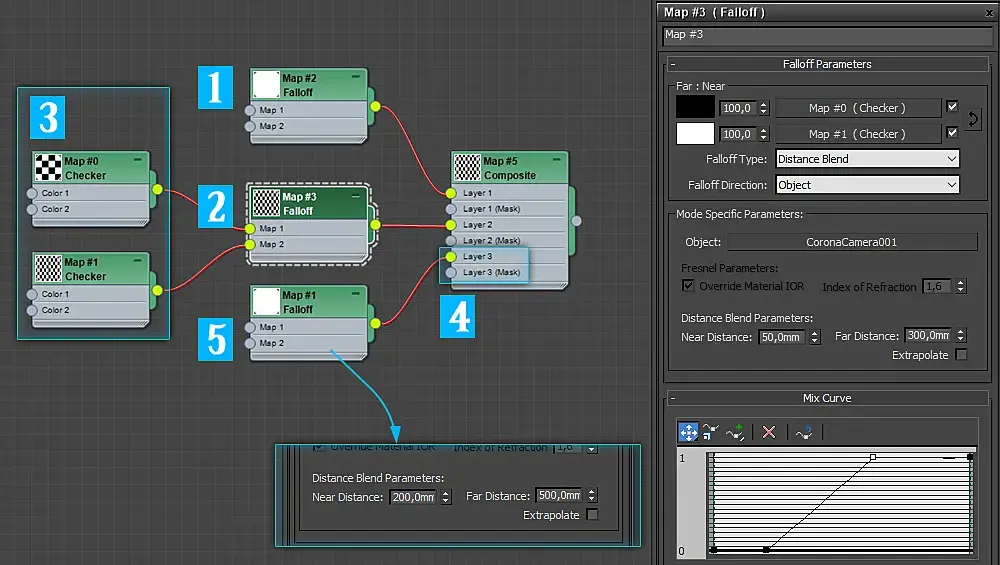The width and height of the screenshot is (1000, 565).
Task: Click Map 2 input socket on Map #3 Falloff
Action: point(250,244)
